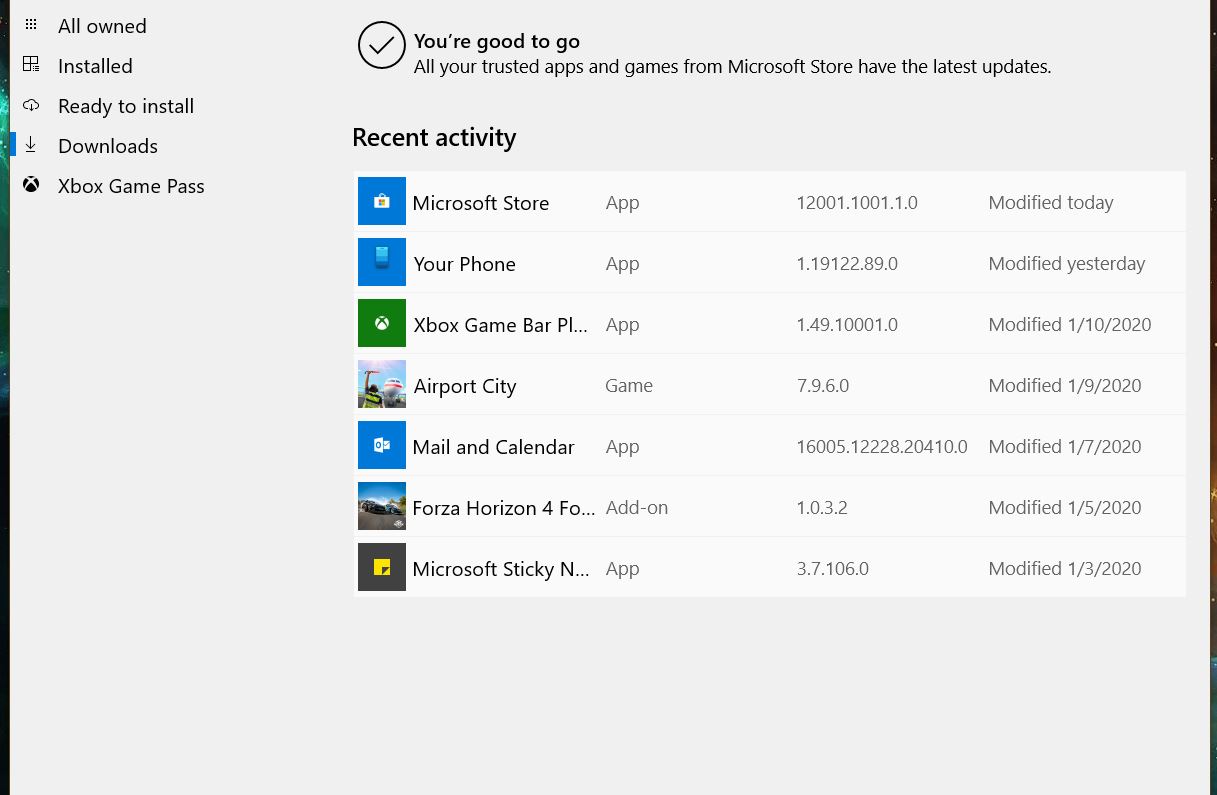This screenshot has width=1217, height=795.
Task: Open the Your Phone entry name
Action: point(465,264)
